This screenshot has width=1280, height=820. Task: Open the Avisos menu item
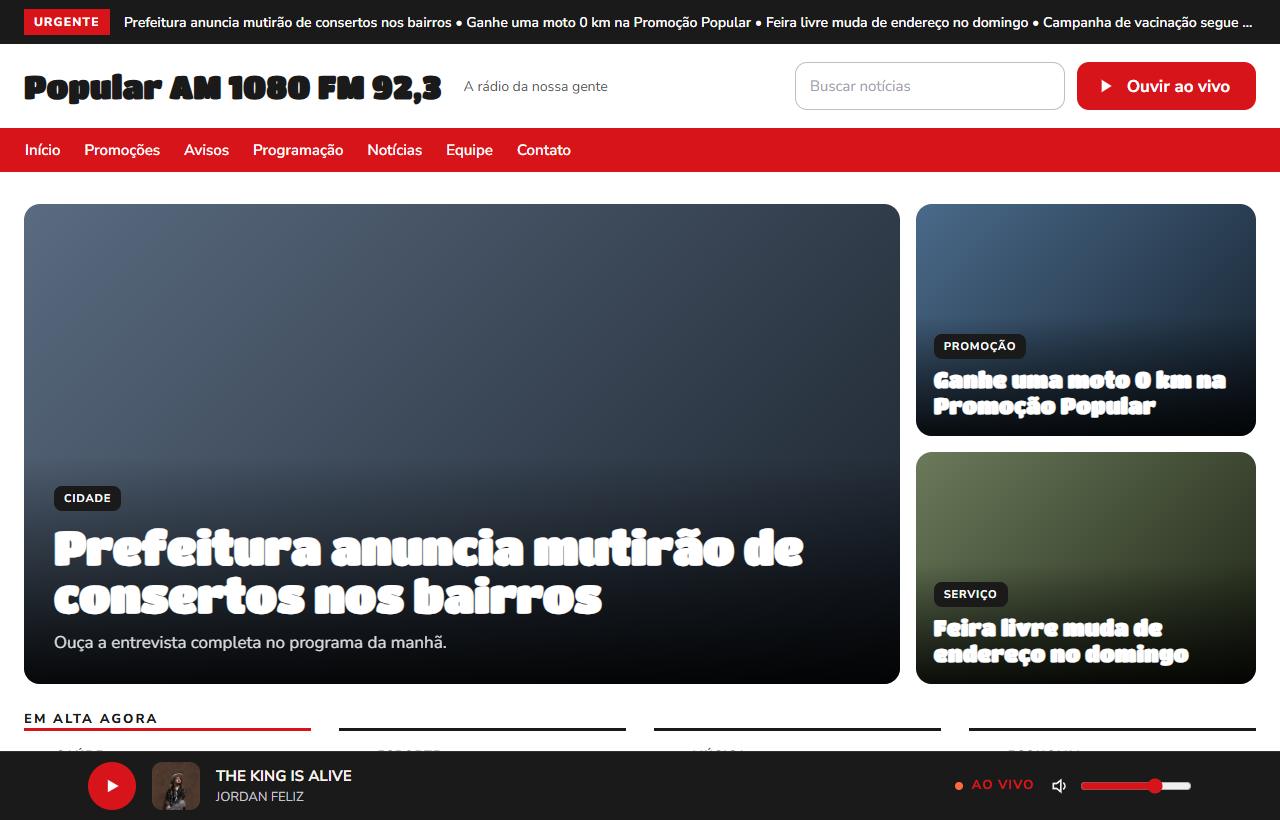pos(206,150)
